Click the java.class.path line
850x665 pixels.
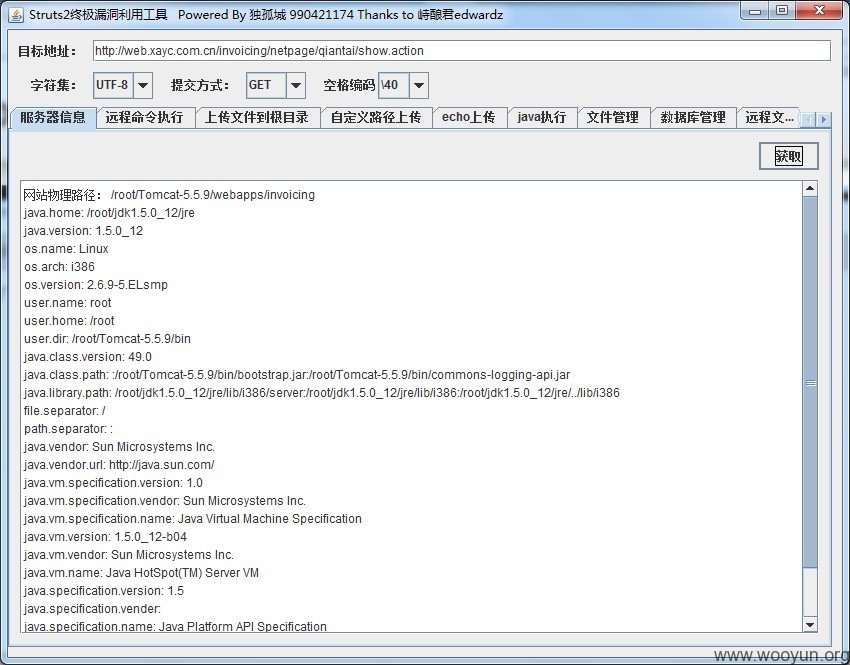297,375
